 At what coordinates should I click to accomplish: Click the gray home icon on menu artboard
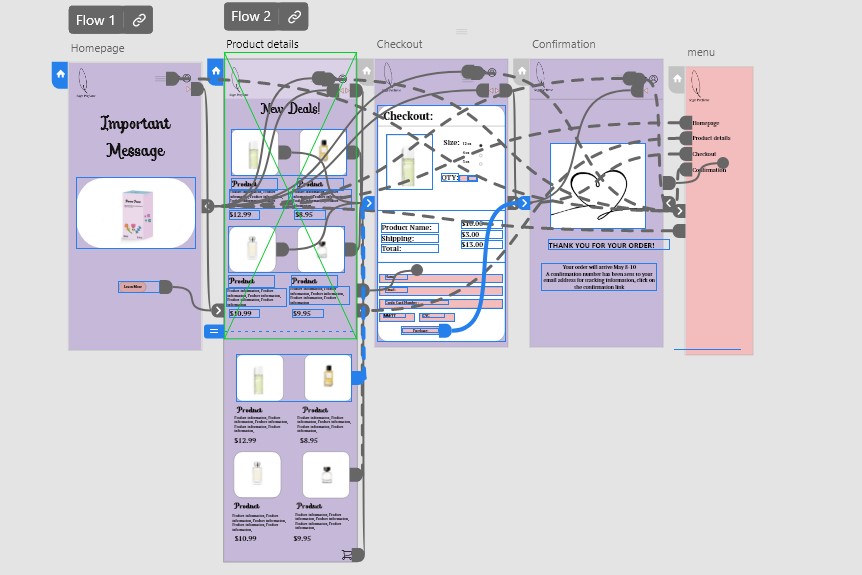[x=677, y=81]
